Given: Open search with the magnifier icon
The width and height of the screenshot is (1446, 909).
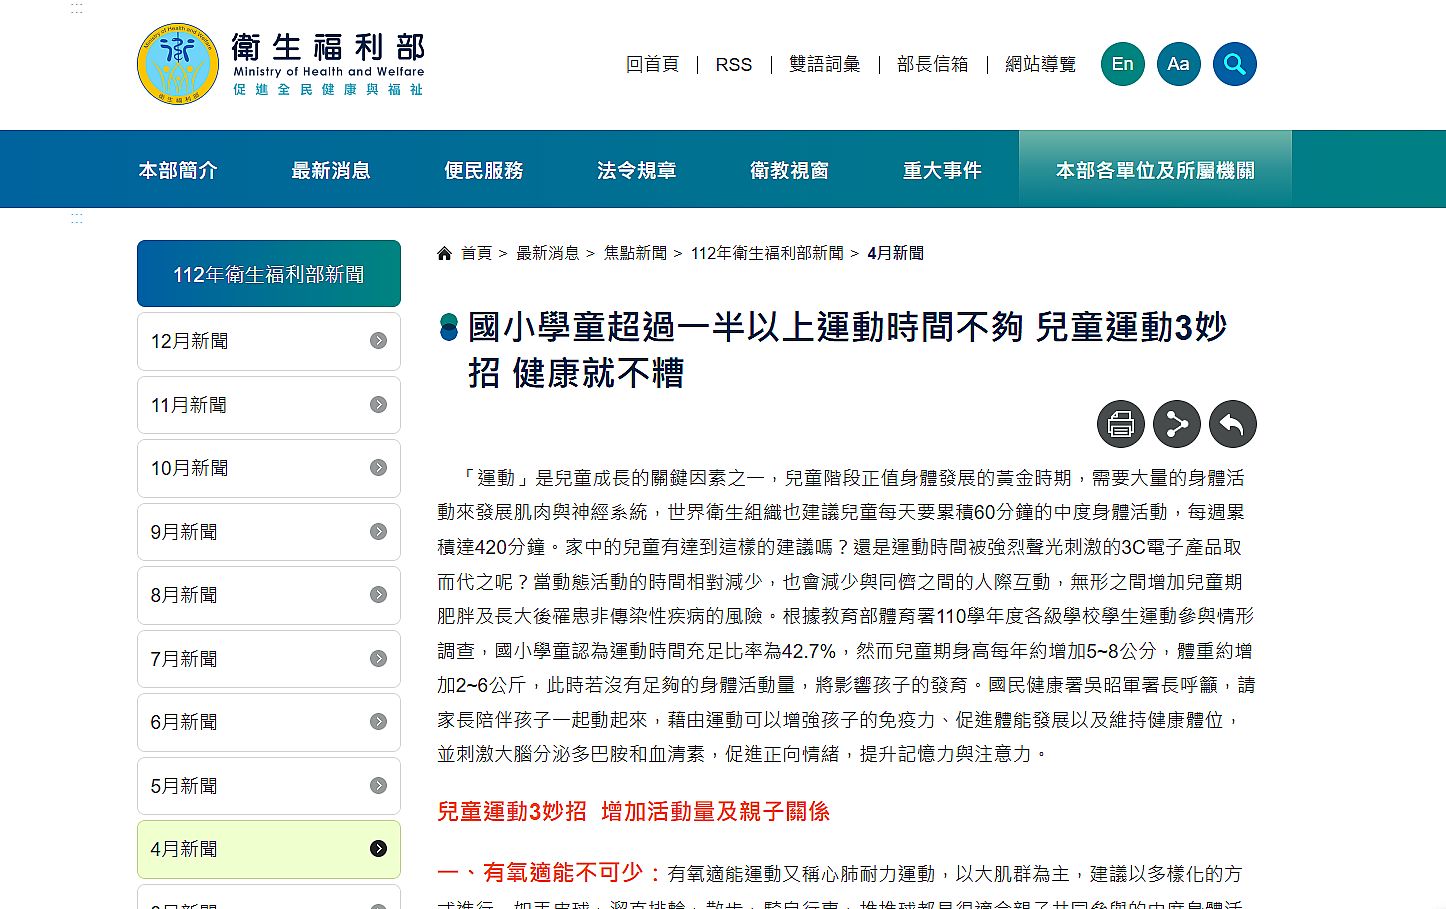Looking at the screenshot, I should point(1234,64).
